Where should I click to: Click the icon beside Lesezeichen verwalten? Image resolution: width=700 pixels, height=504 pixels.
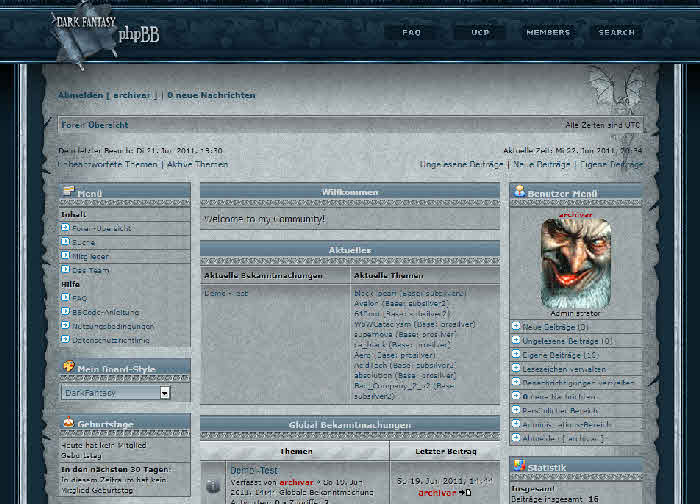coord(516,369)
